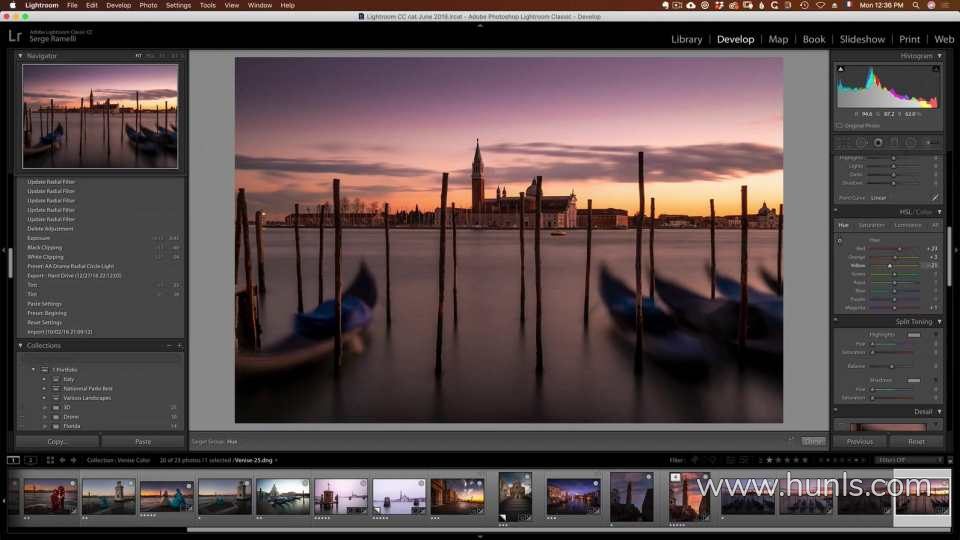This screenshot has height=540, width=960.
Task: Select the Exposure history step
Action: [x=38, y=238]
